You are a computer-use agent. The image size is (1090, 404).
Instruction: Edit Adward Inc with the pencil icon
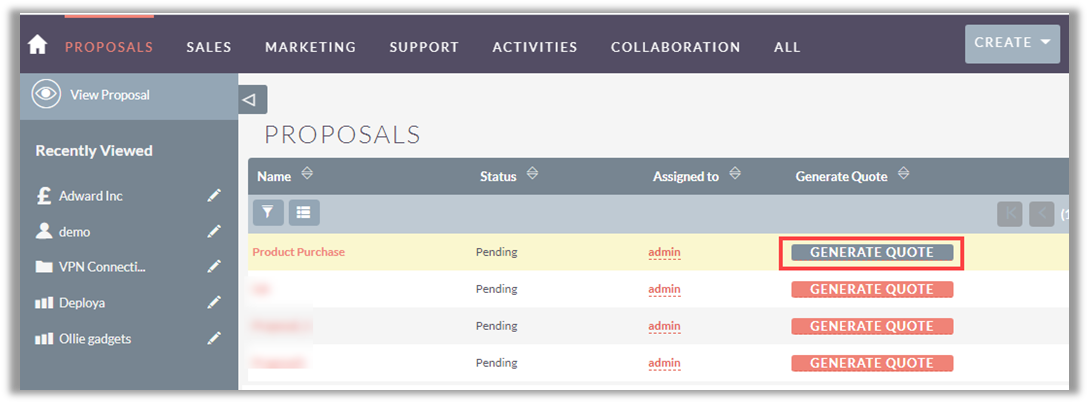214,196
